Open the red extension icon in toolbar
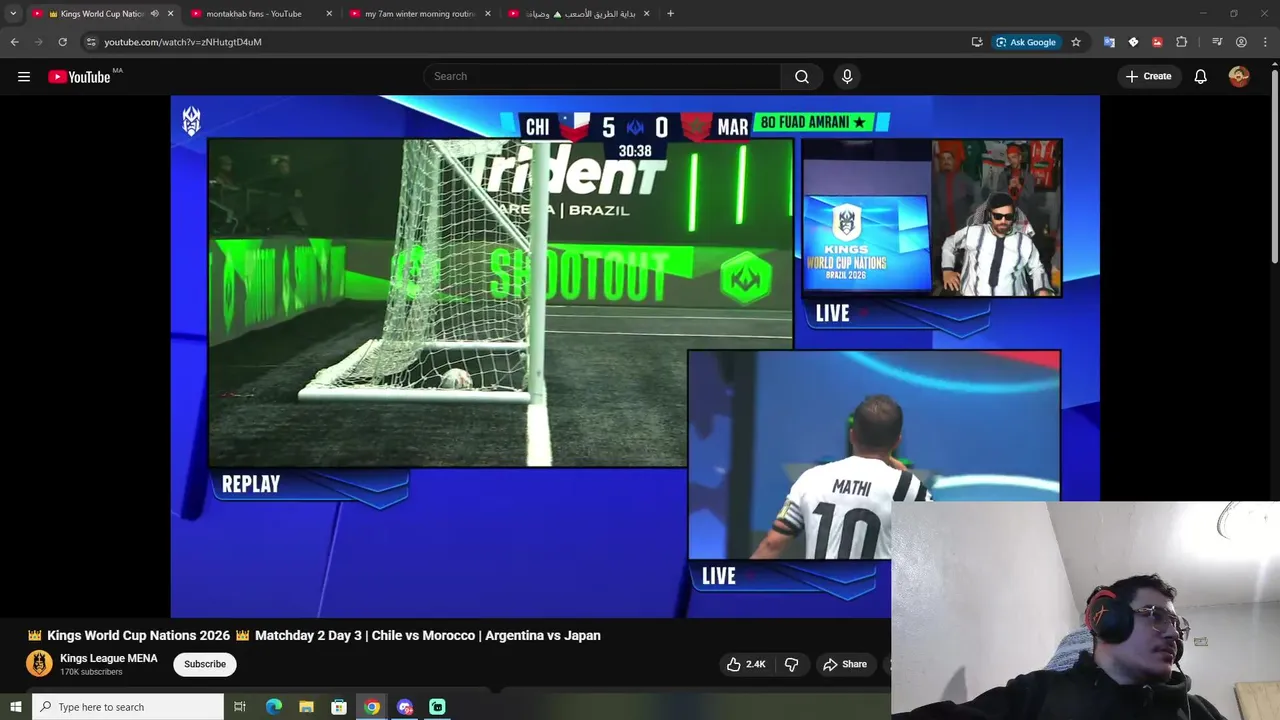This screenshot has height=720, width=1280. click(1157, 42)
